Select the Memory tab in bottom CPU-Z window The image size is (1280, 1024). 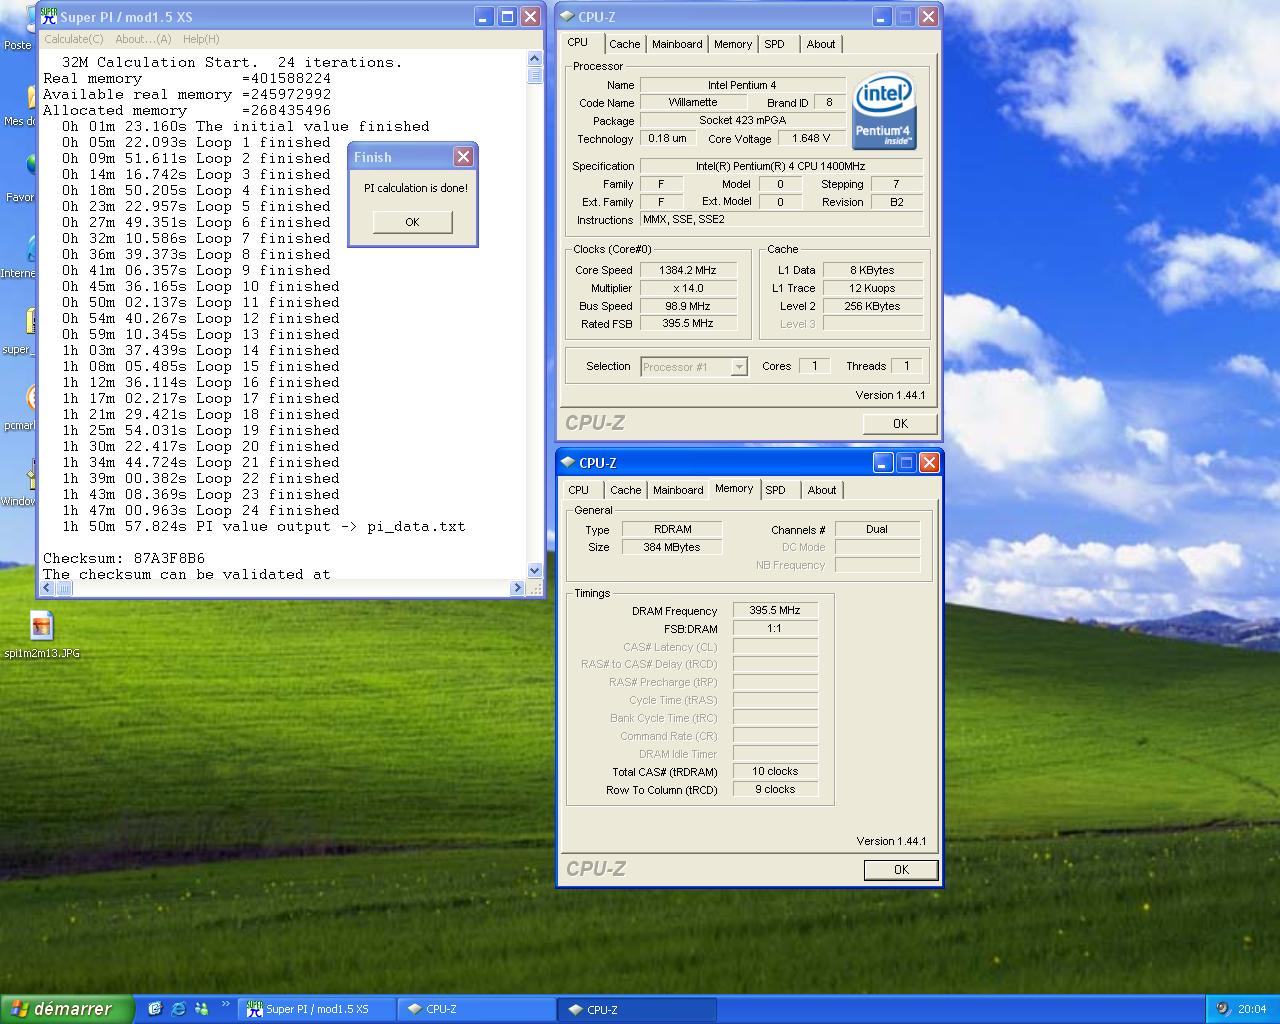[734, 488]
